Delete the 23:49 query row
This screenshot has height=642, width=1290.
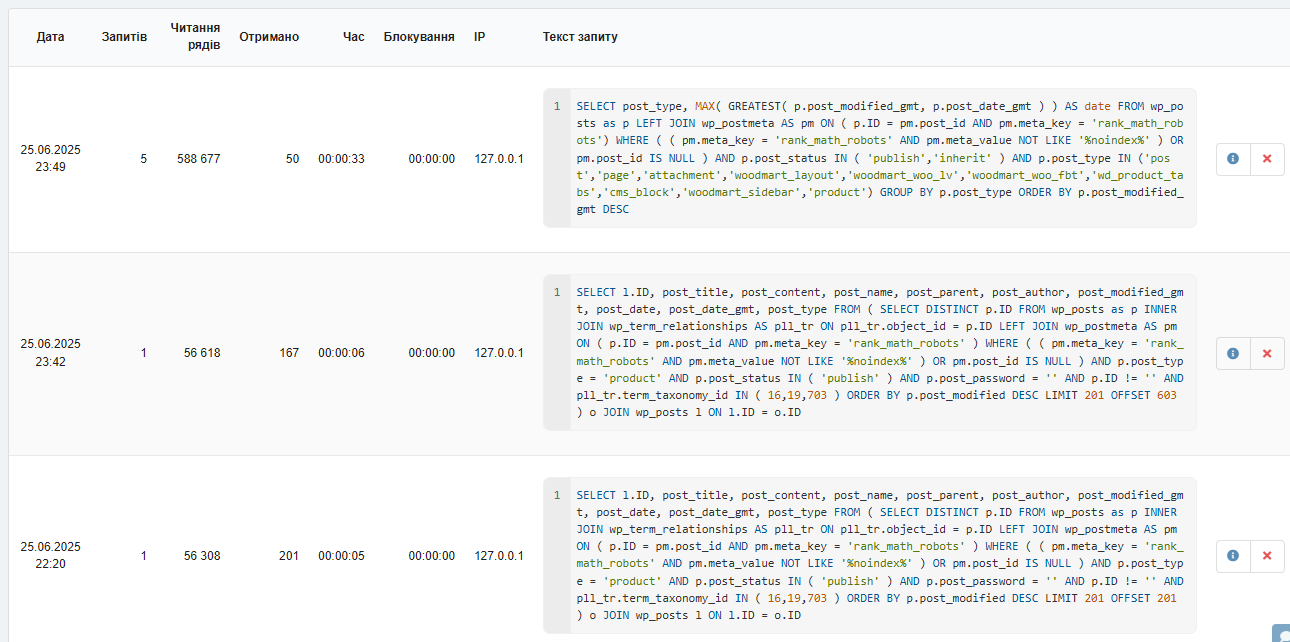click(x=1267, y=159)
